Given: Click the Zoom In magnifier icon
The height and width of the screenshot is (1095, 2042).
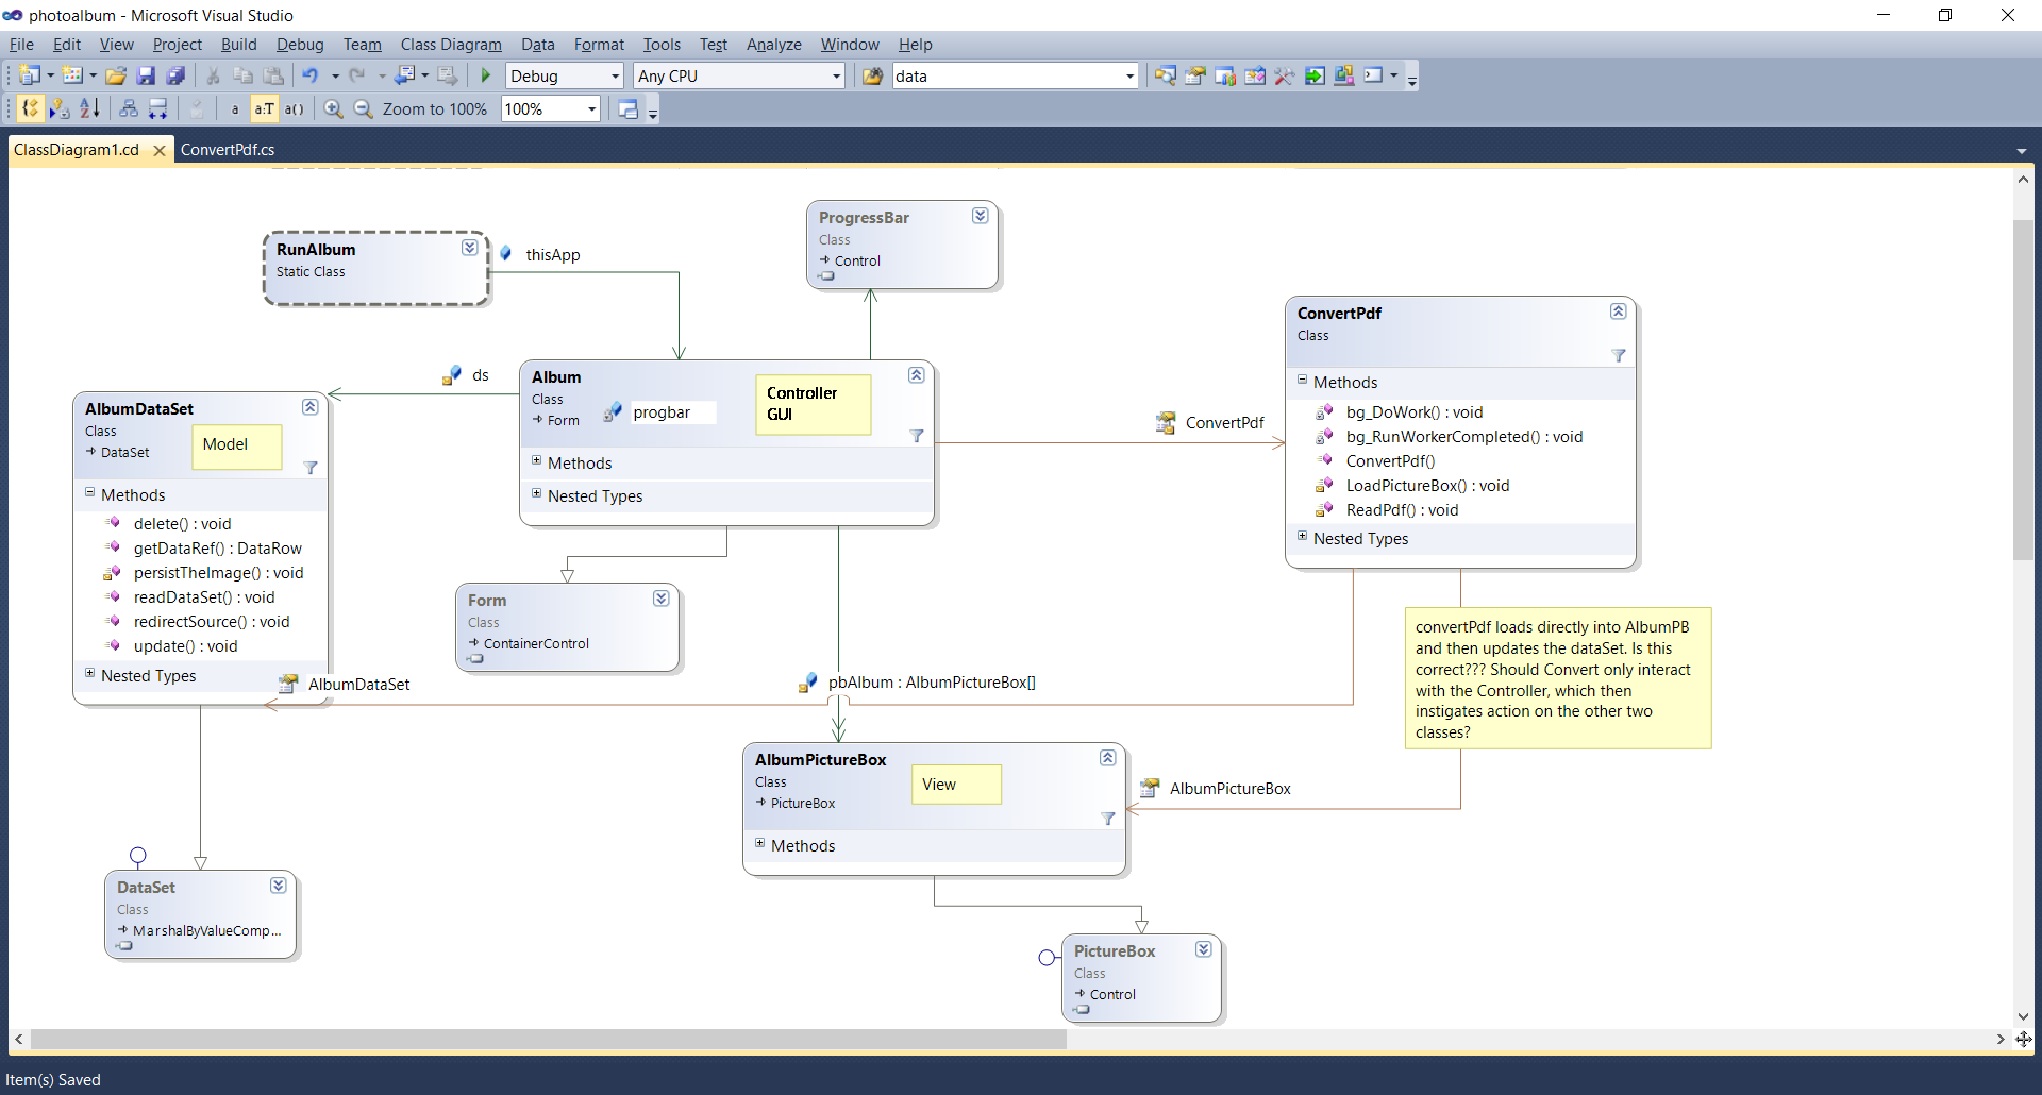Looking at the screenshot, I should 333,109.
